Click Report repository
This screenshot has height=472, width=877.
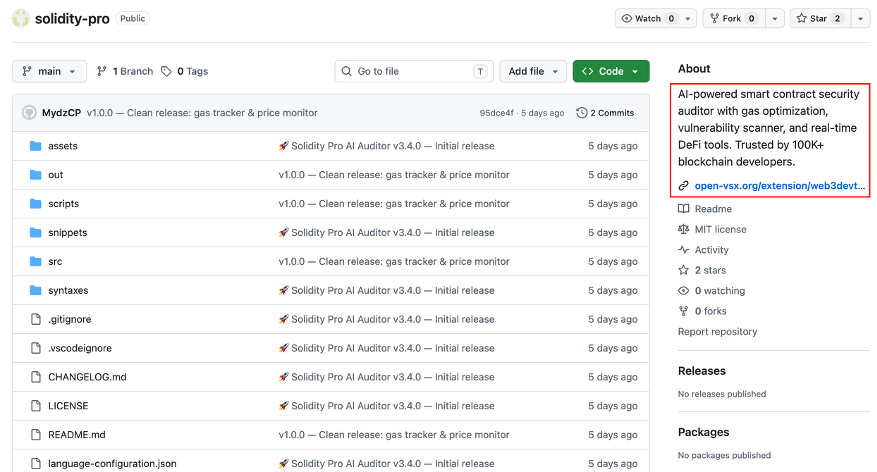tap(718, 332)
